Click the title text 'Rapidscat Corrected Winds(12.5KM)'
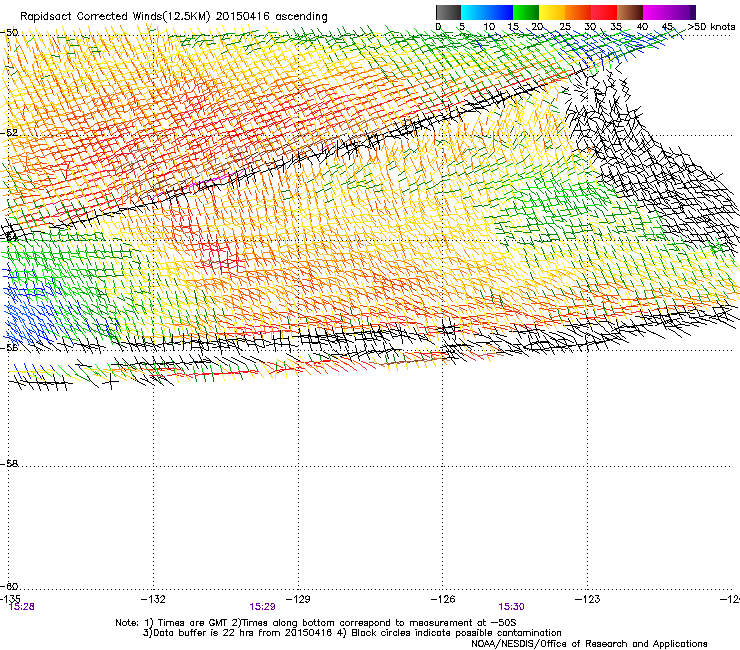Screen dimensions: 740x650 pos(115,17)
